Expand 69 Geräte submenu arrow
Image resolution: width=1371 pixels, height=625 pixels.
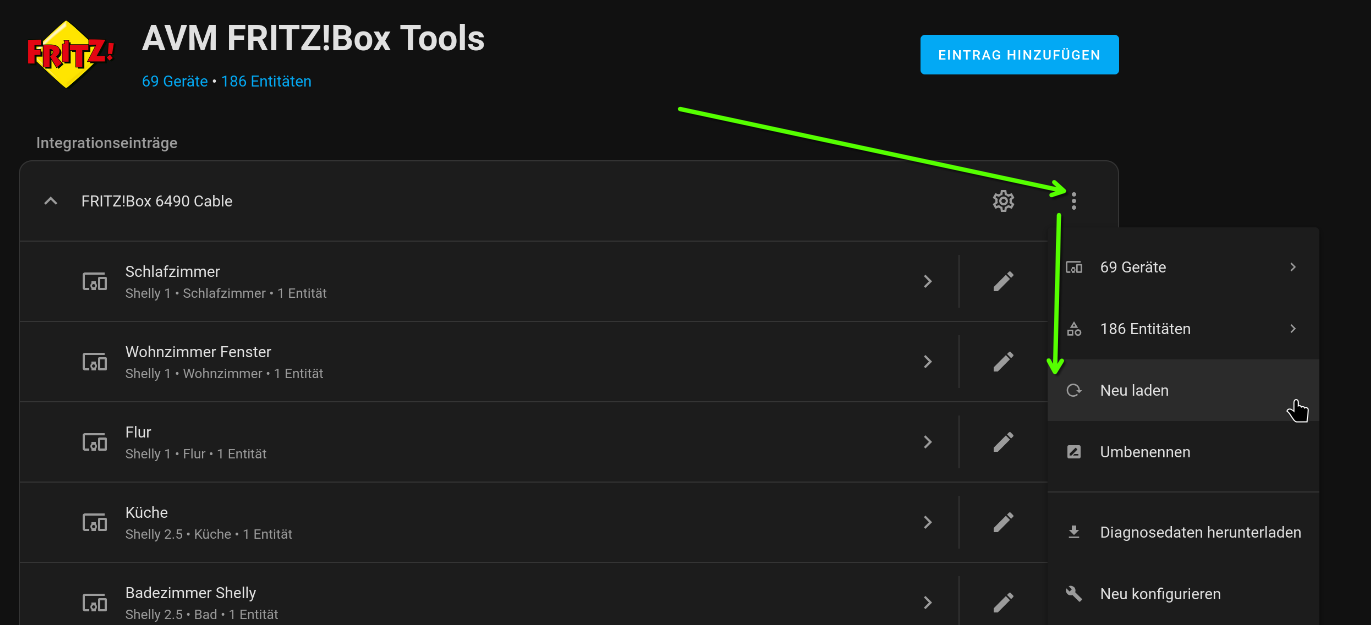pyautogui.click(x=1293, y=267)
